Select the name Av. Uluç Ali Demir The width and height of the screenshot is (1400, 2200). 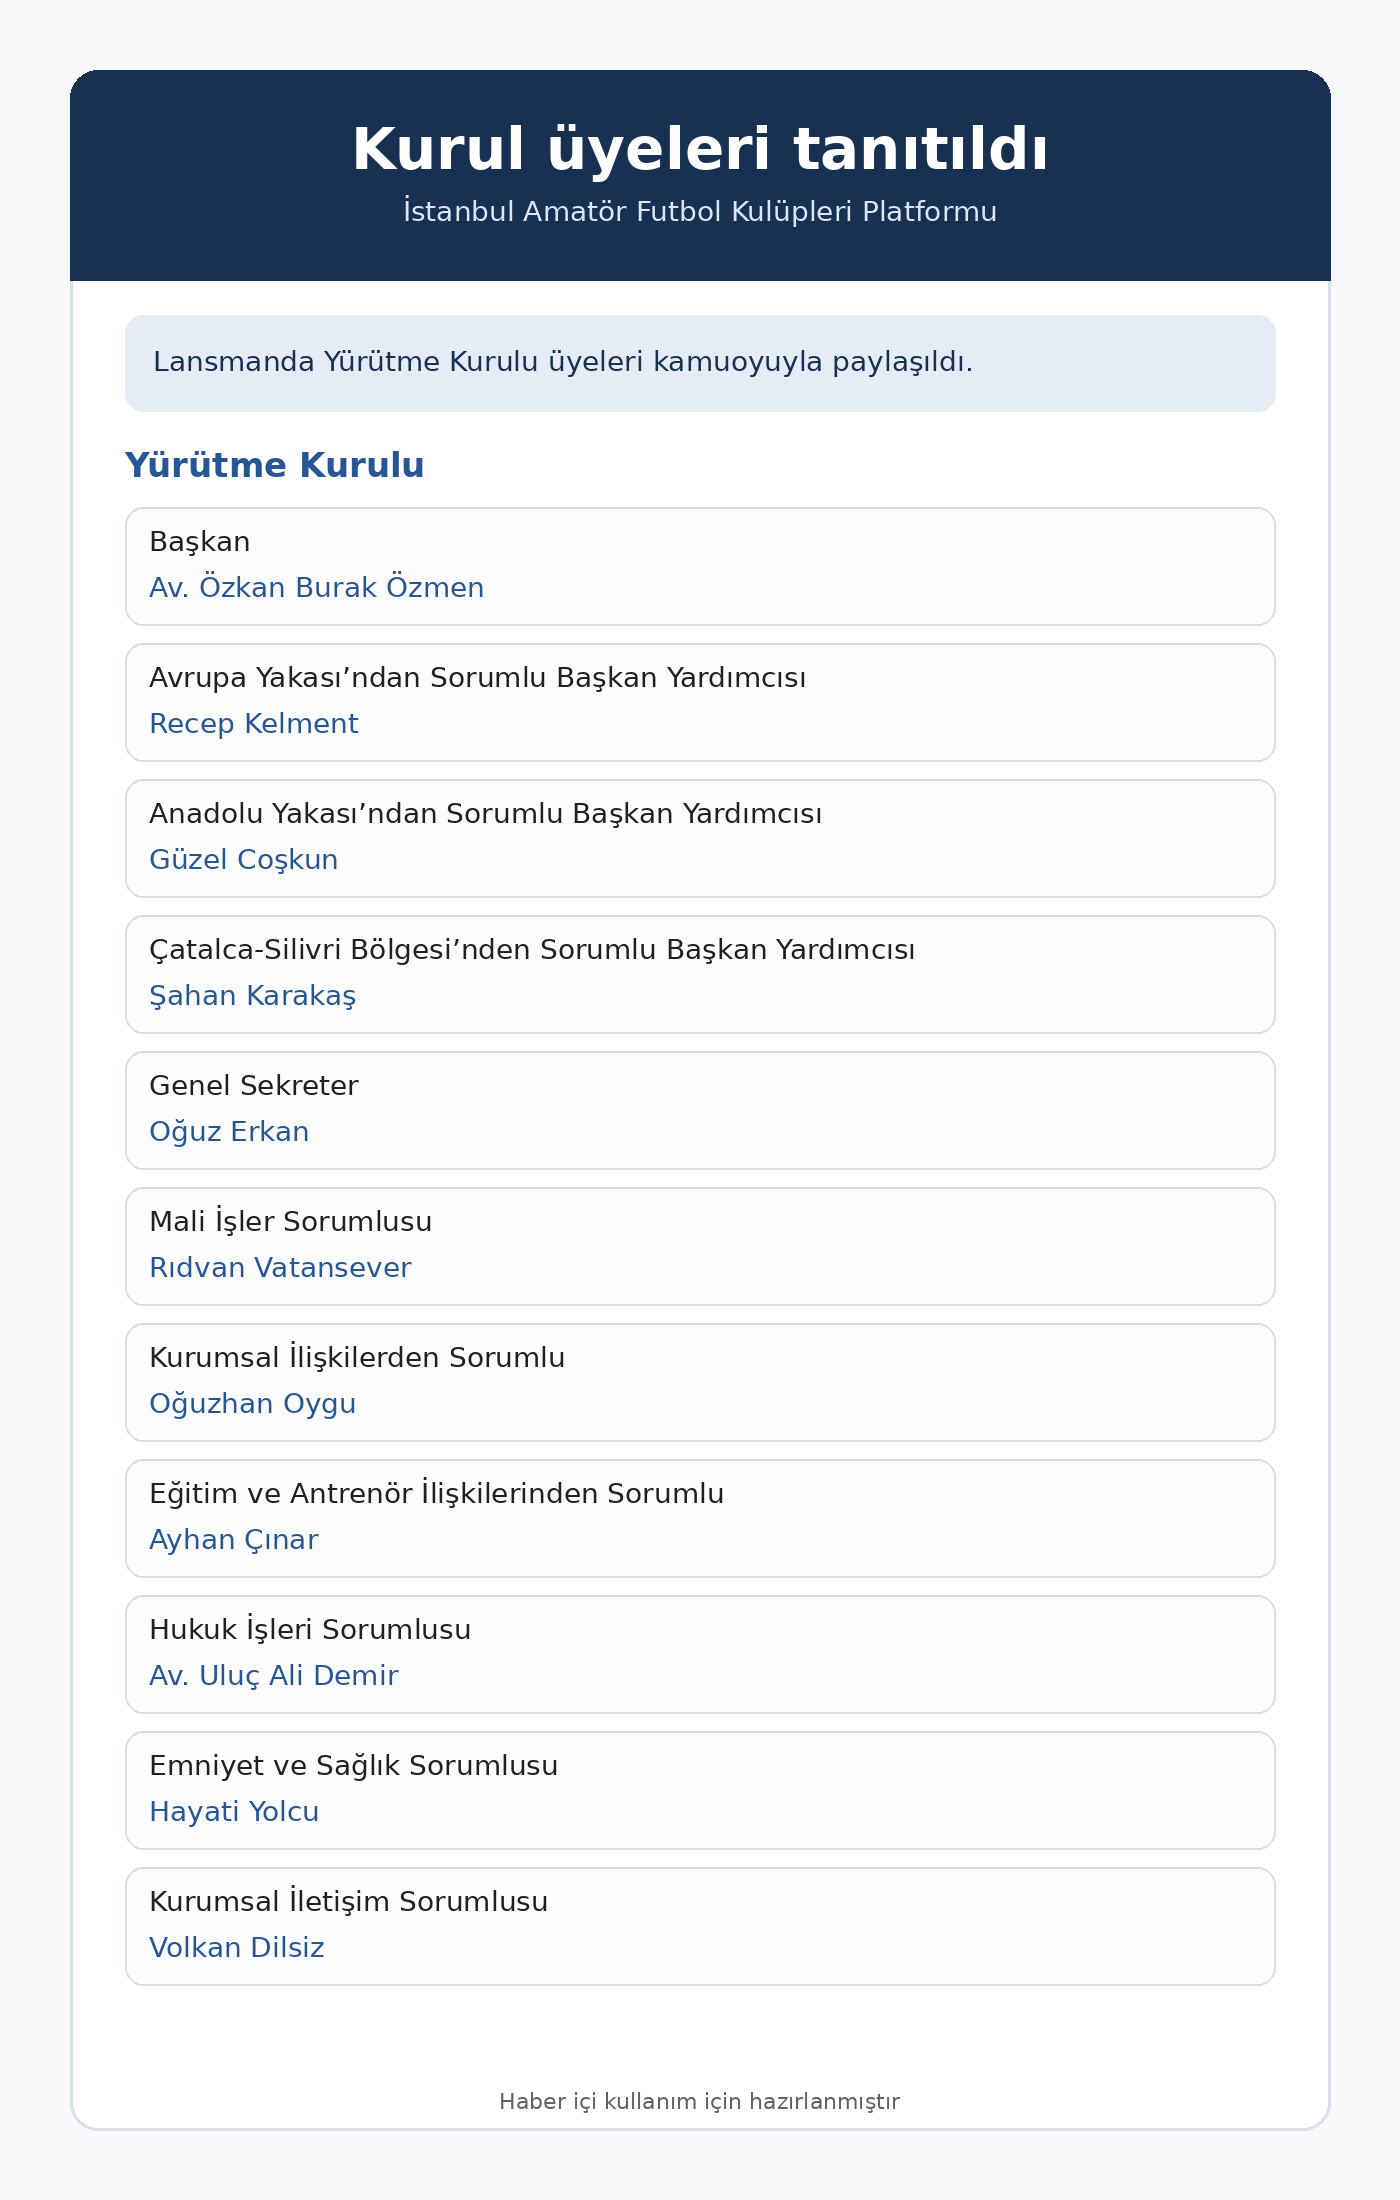[x=273, y=1676]
